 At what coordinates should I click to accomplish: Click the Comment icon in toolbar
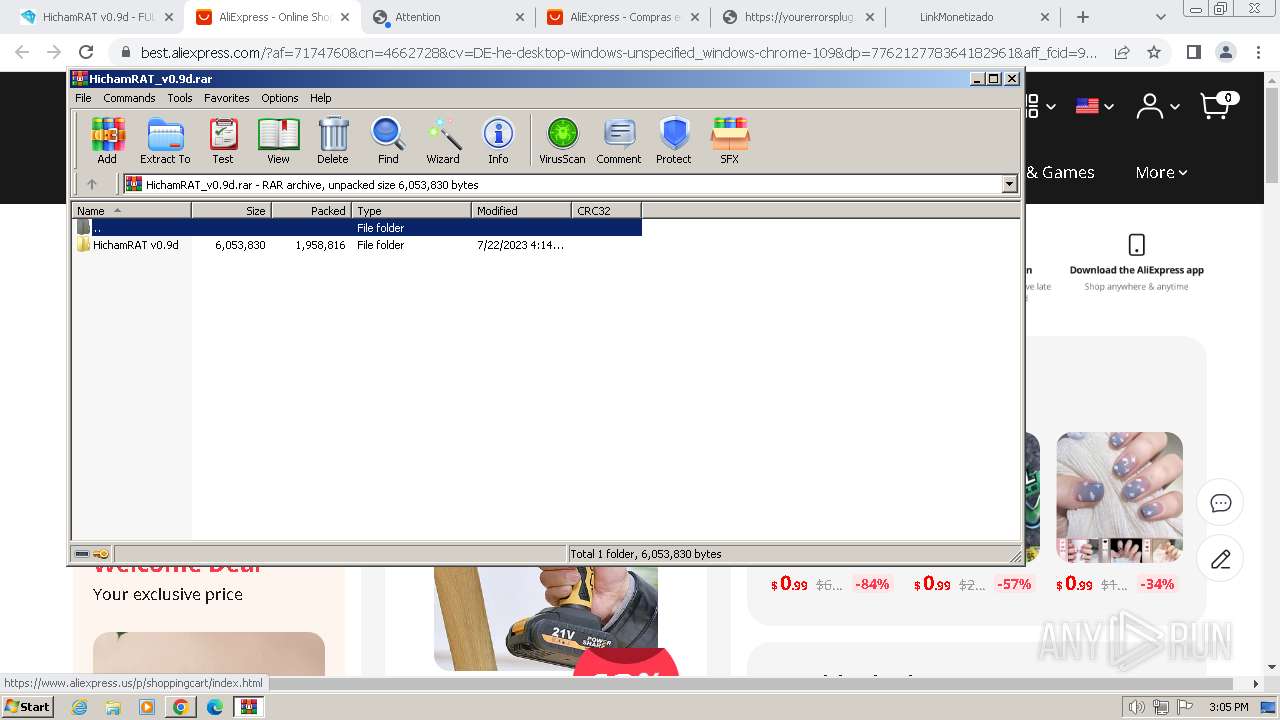pos(619,141)
